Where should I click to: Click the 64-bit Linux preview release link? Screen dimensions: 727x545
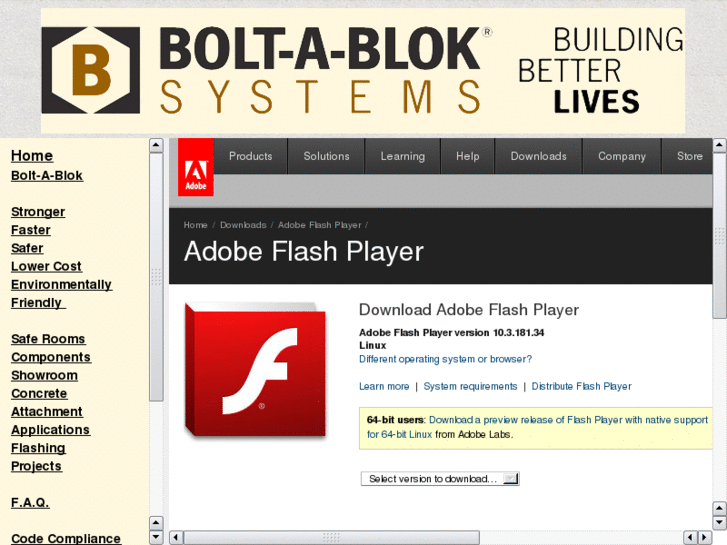(537, 427)
